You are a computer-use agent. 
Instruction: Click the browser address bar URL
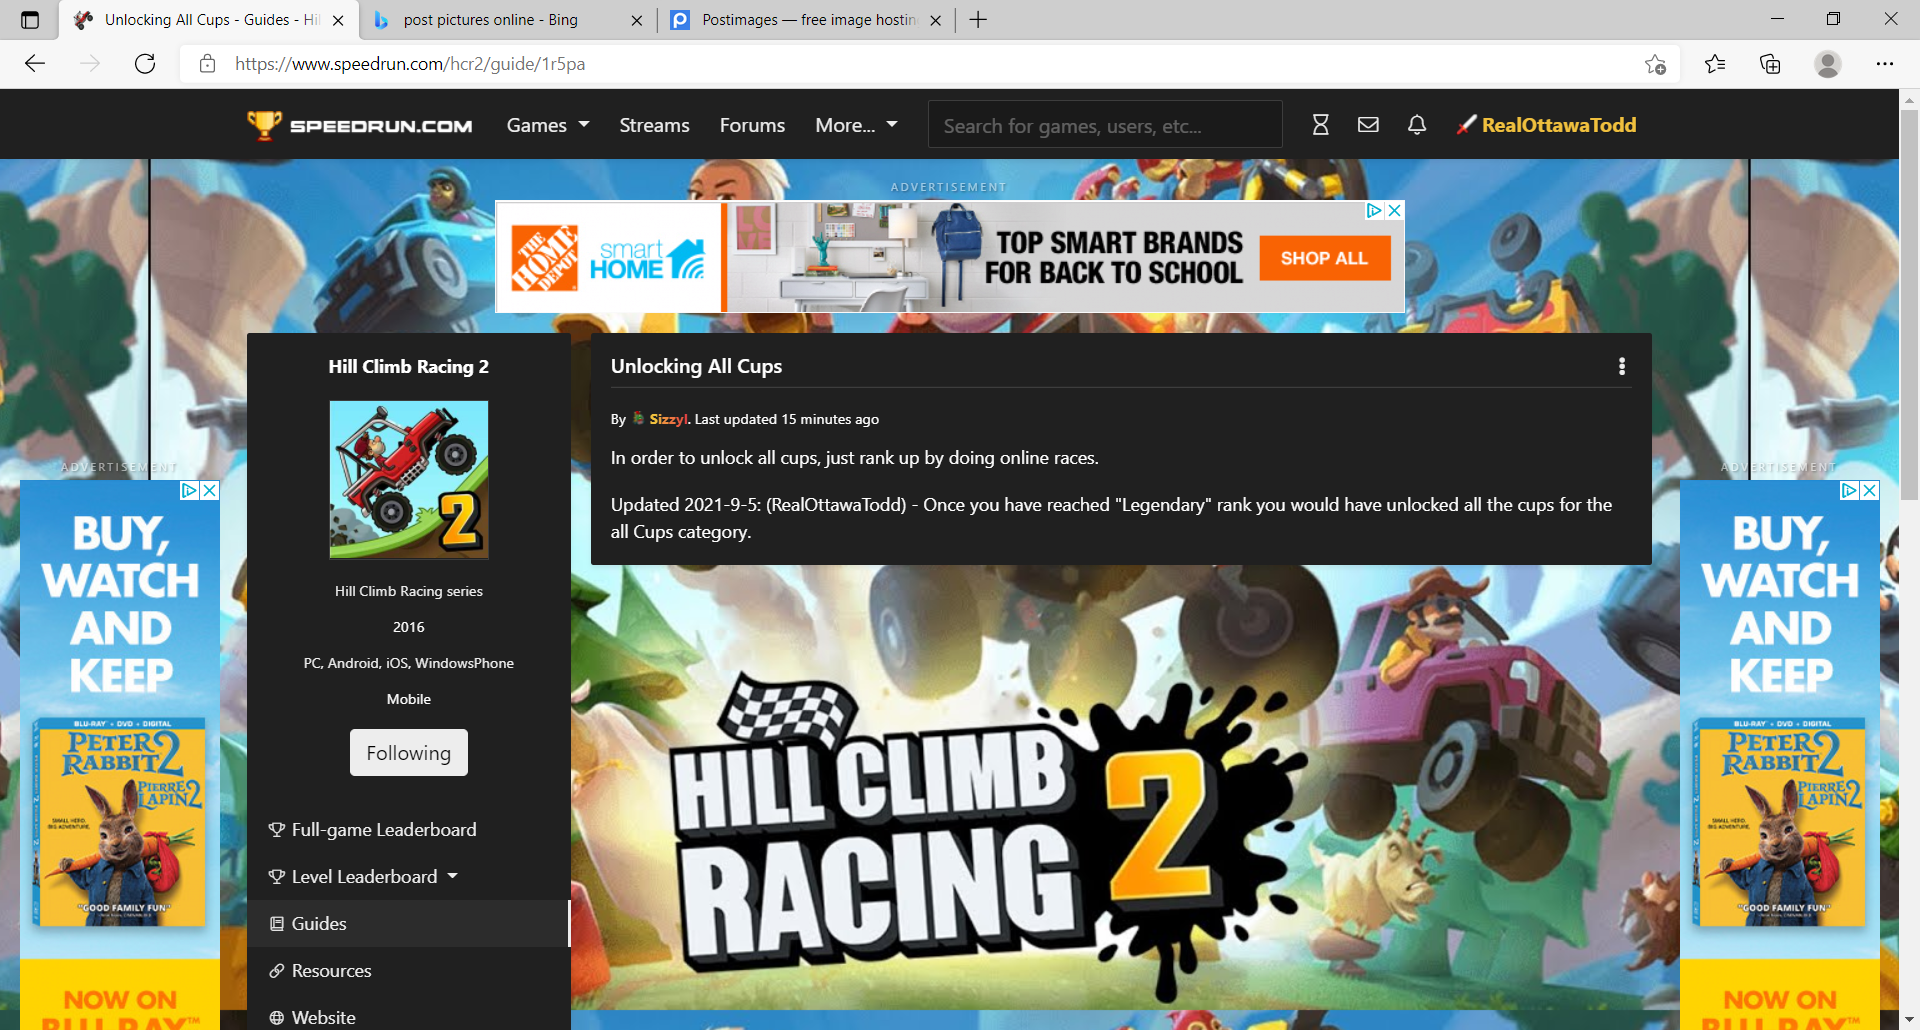(x=410, y=64)
